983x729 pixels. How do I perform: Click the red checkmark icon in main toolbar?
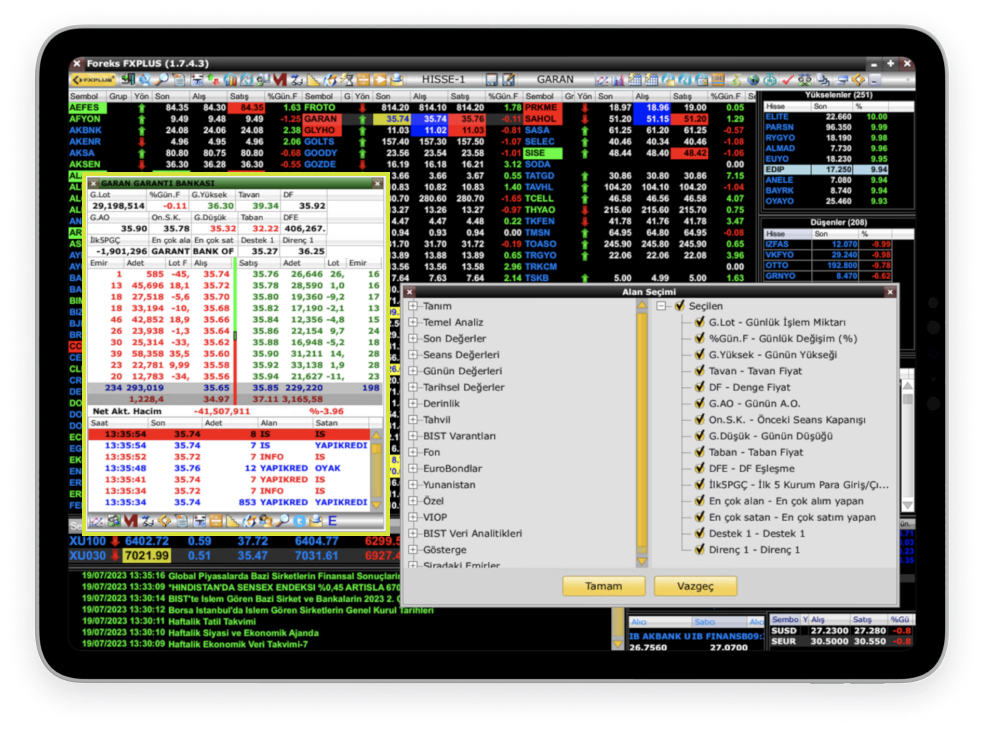(788, 79)
